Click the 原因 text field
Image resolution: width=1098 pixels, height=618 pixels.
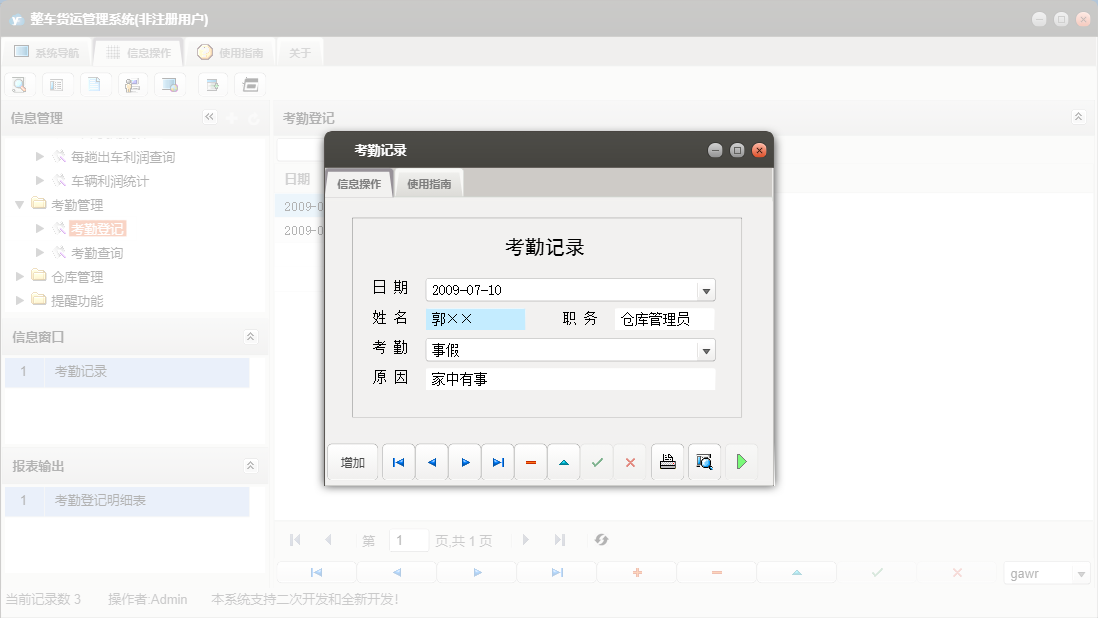click(570, 380)
